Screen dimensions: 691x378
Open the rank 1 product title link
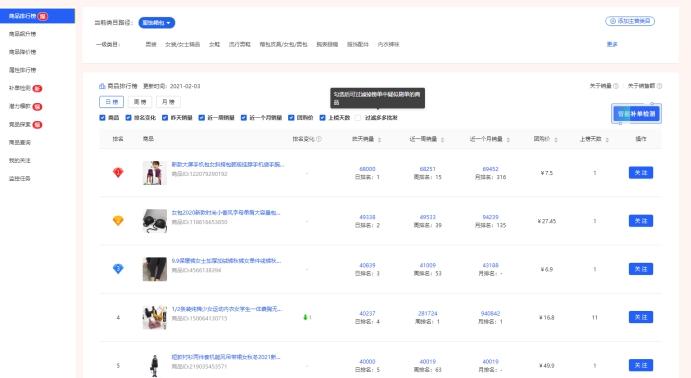click(x=227, y=164)
